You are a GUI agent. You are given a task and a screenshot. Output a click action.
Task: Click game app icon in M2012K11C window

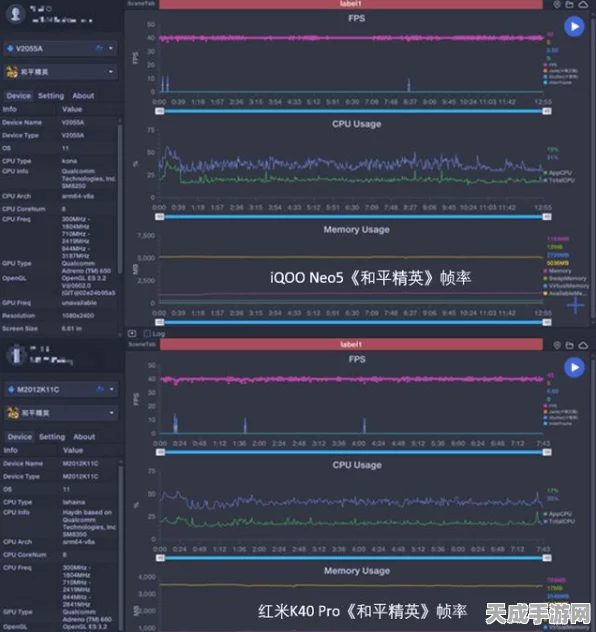coord(12,413)
